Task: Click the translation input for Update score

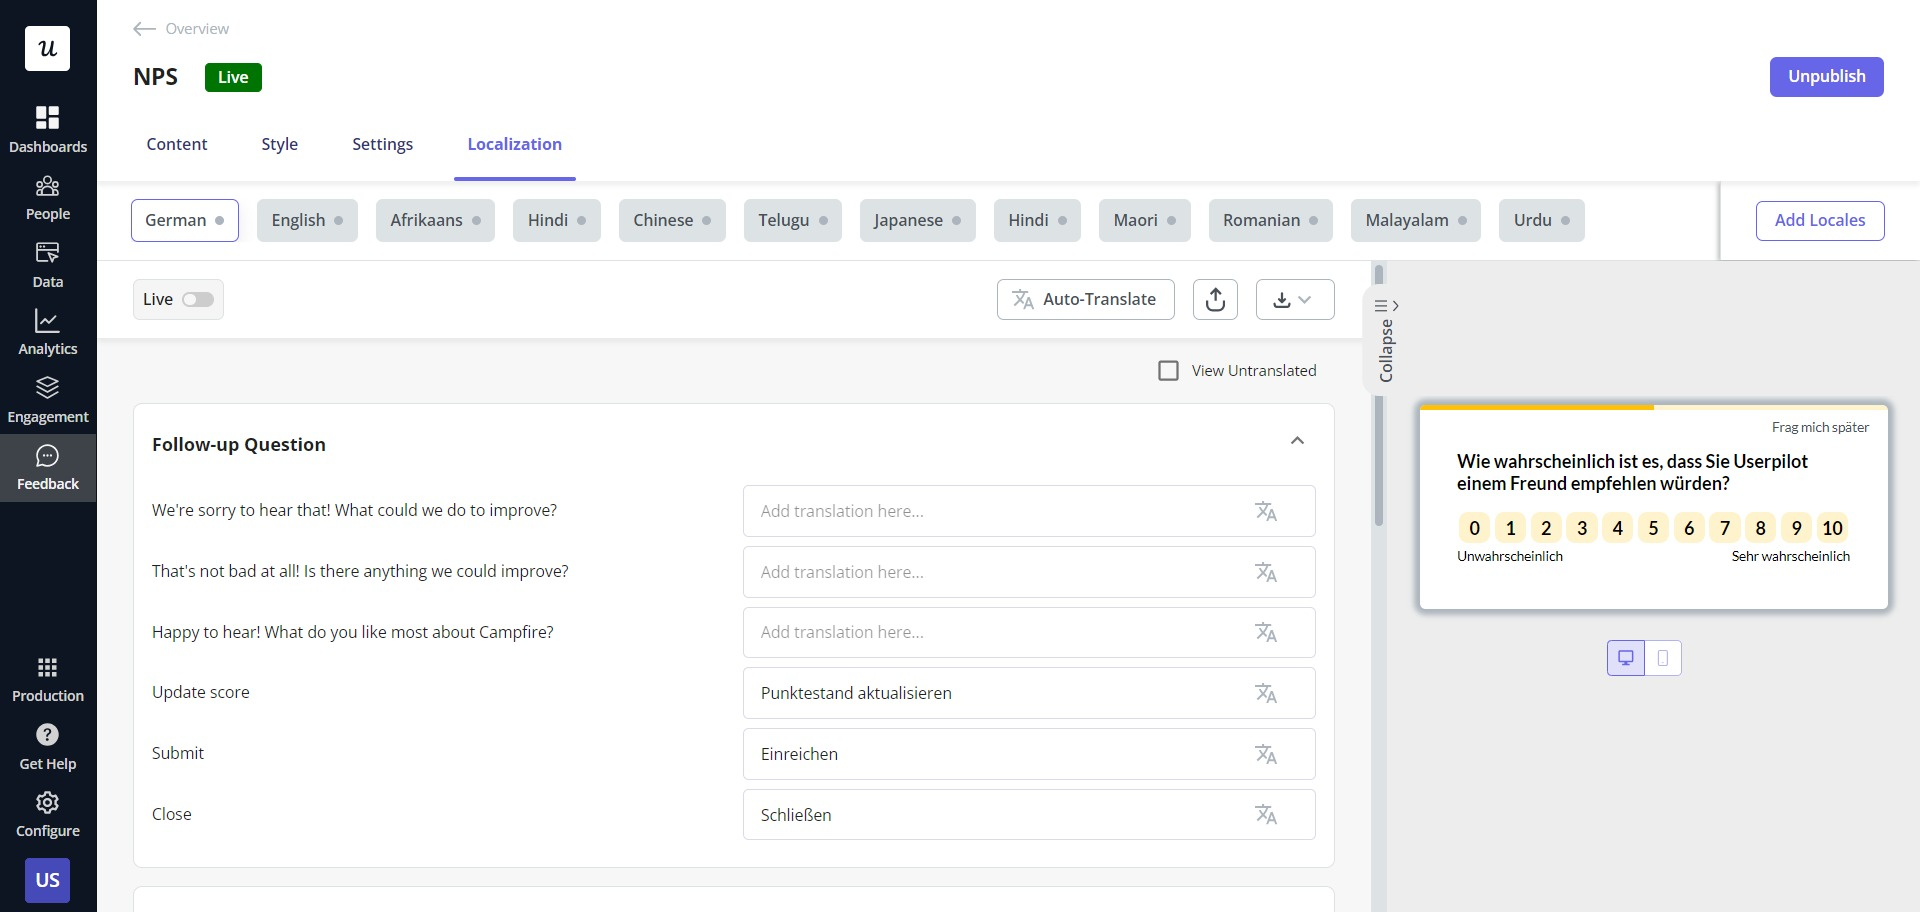Action: (x=1000, y=692)
